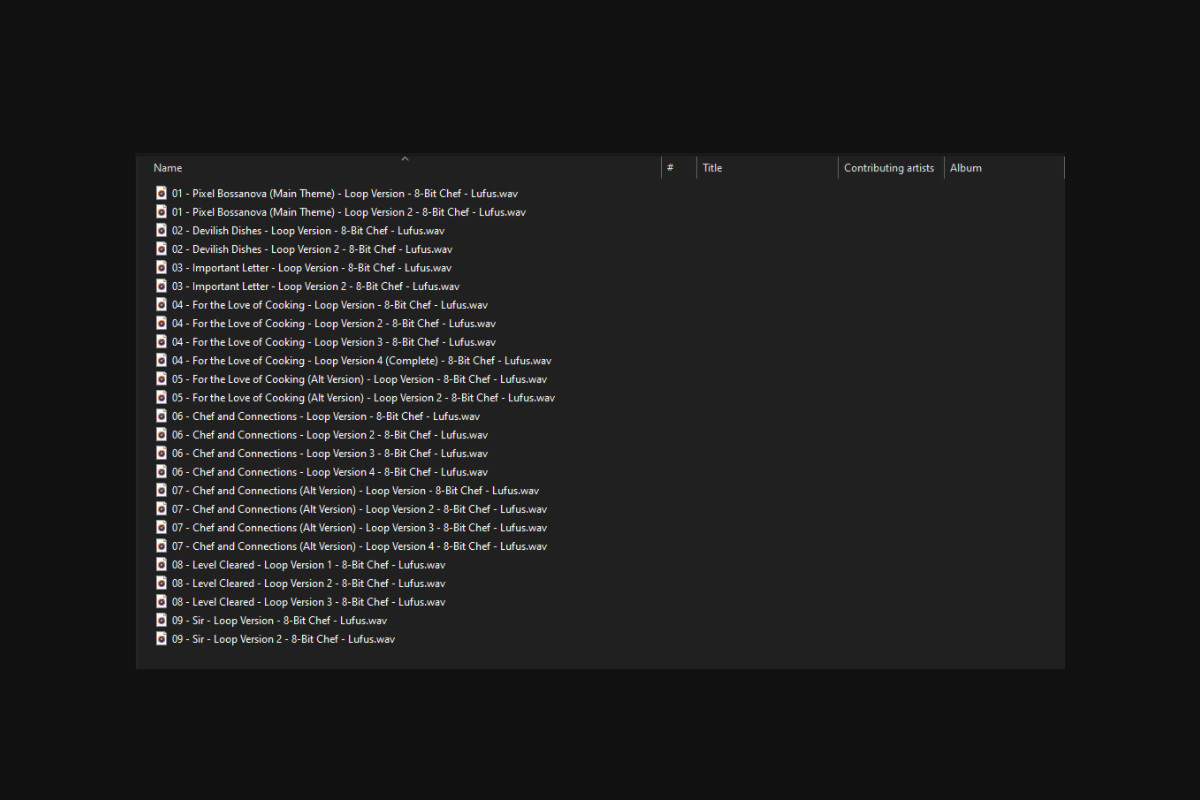Select '06 - Chef and Connections - Loop Version 3' name
This screenshot has width=1200, height=800.
pos(329,453)
